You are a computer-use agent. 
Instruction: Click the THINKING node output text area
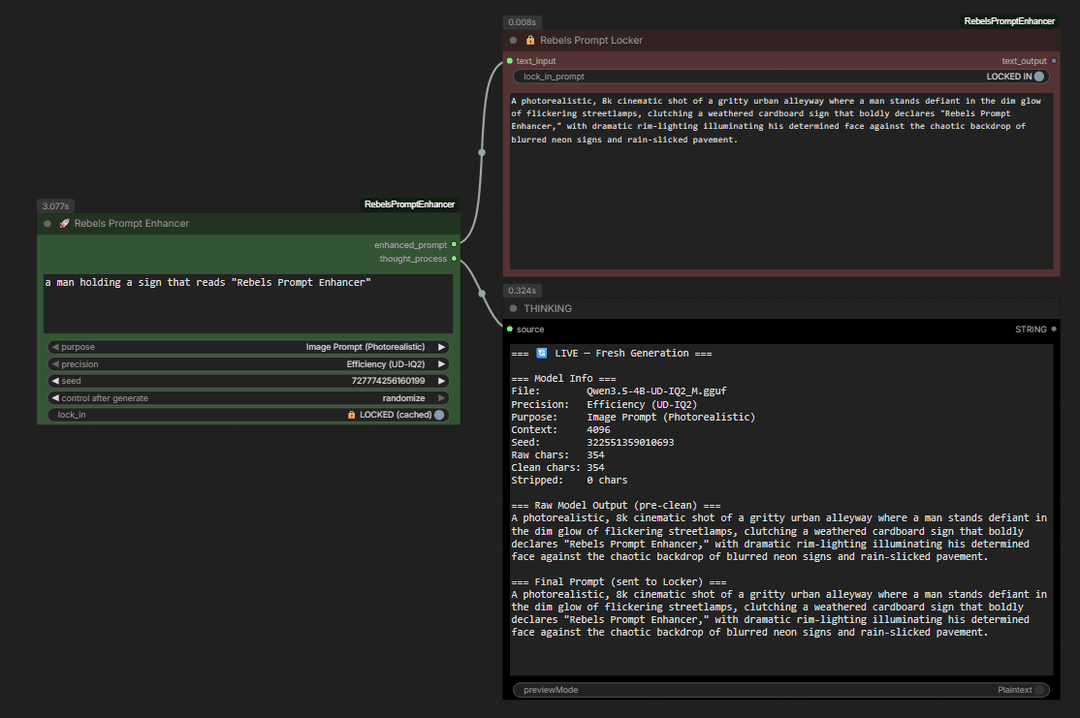tap(781, 510)
